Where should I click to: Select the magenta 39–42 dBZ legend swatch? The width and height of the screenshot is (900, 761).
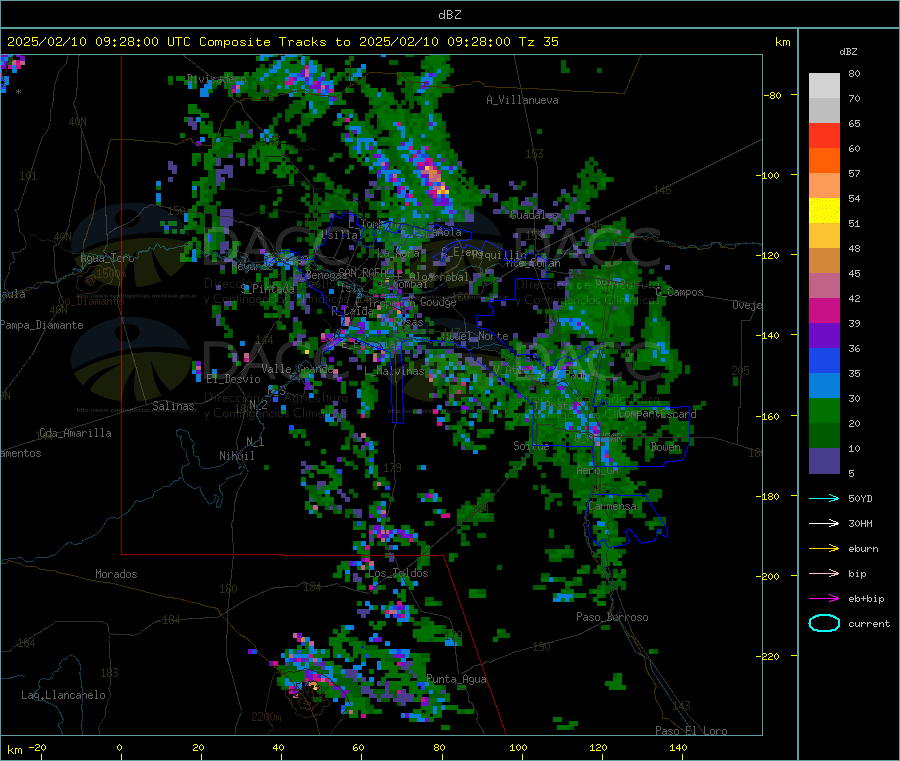tap(824, 310)
